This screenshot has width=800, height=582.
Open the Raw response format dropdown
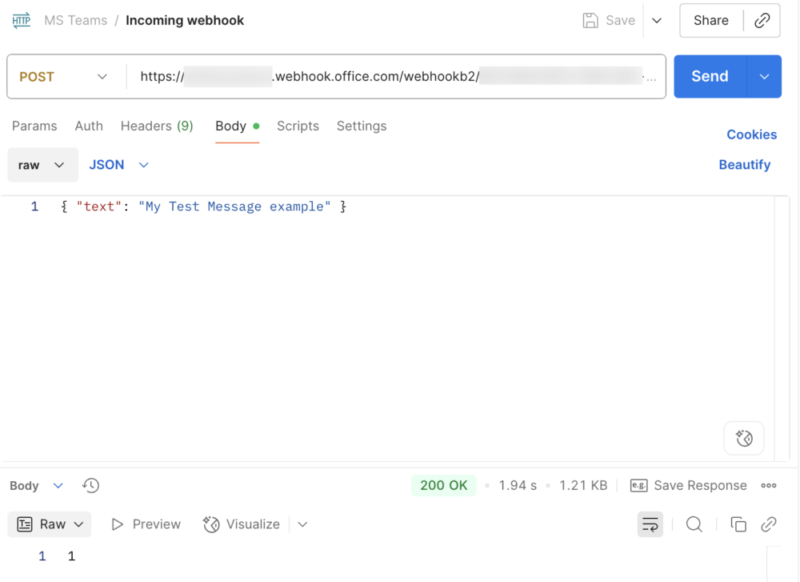tap(49, 524)
